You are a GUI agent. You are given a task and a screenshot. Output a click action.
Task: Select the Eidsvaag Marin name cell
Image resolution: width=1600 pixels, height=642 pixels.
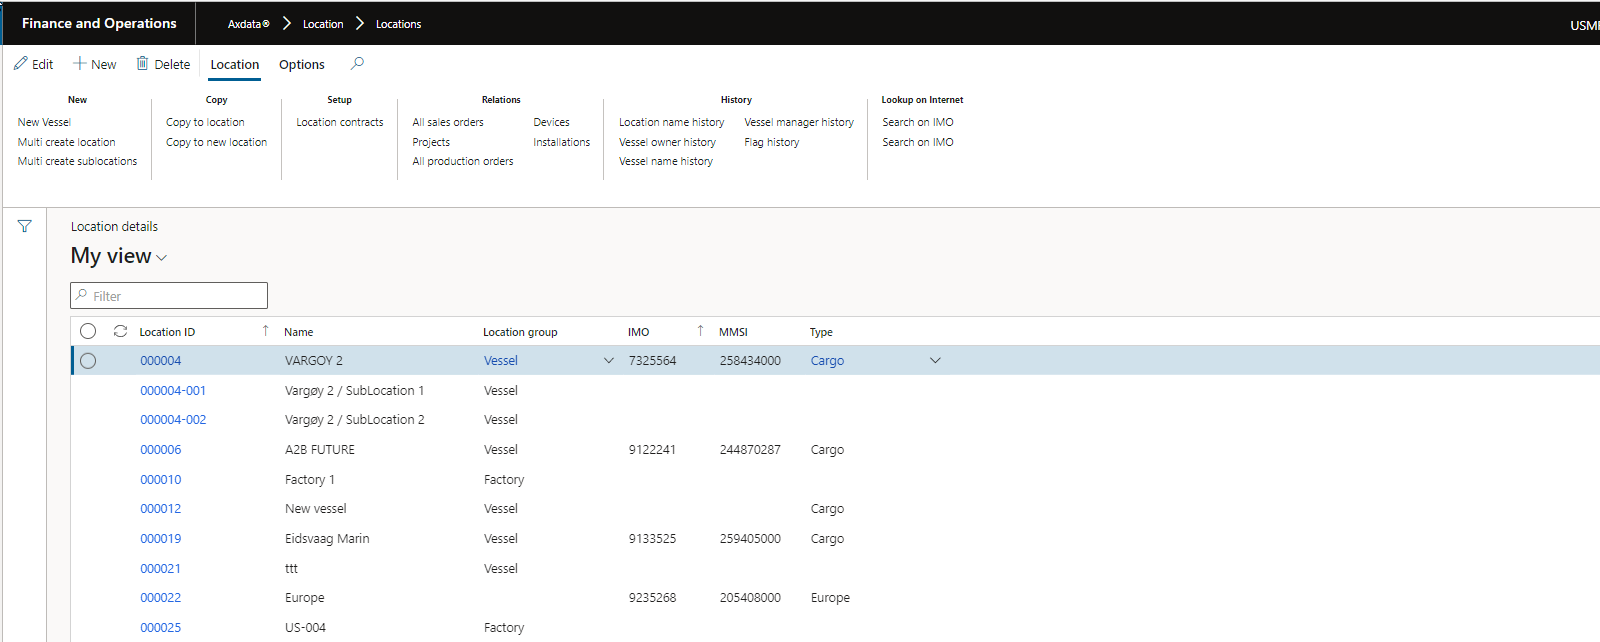pos(327,539)
